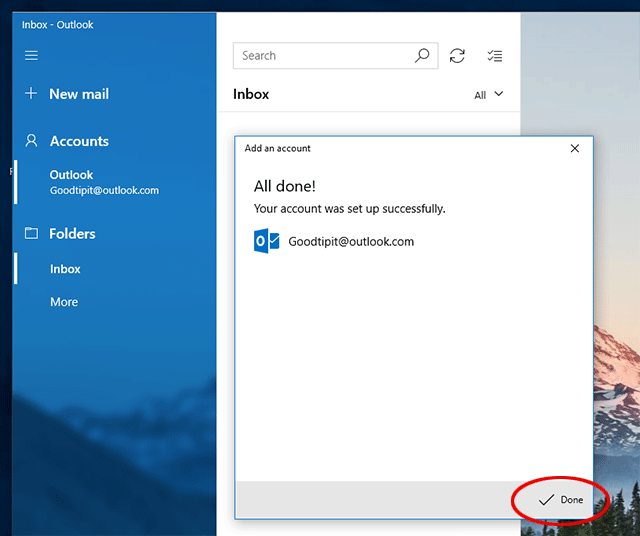Click the magnifying glass search icon
640x536 pixels.
(422, 56)
